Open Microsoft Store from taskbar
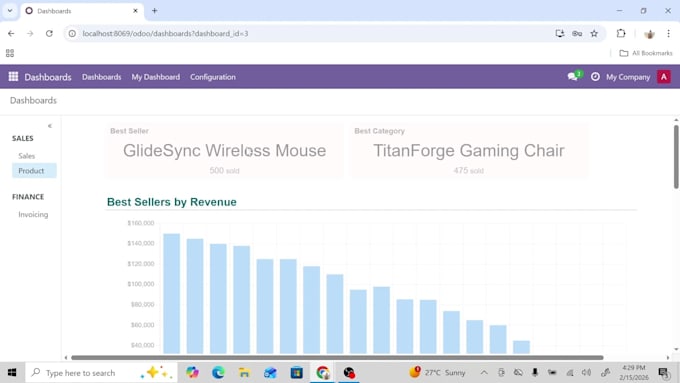Image resolution: width=680 pixels, height=383 pixels. click(x=297, y=373)
